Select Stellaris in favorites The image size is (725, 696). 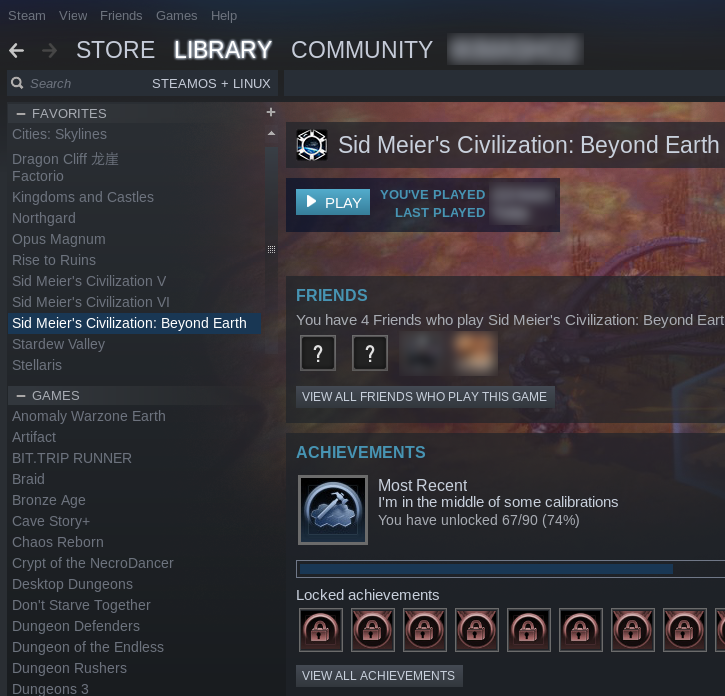pos(37,365)
